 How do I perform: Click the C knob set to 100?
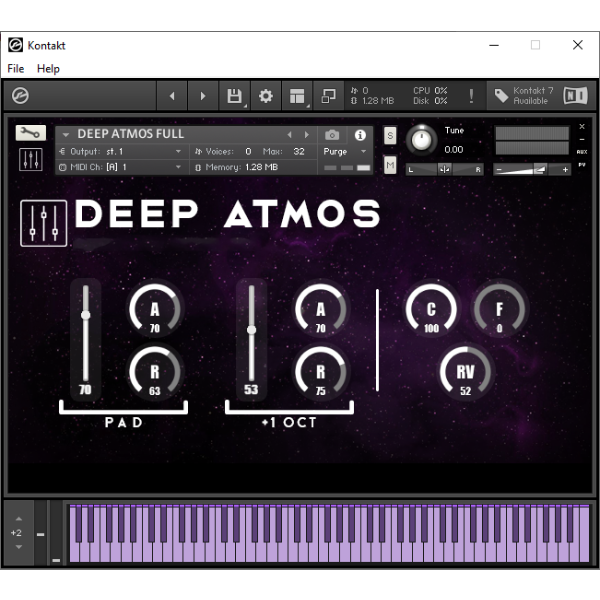pyautogui.click(x=431, y=309)
